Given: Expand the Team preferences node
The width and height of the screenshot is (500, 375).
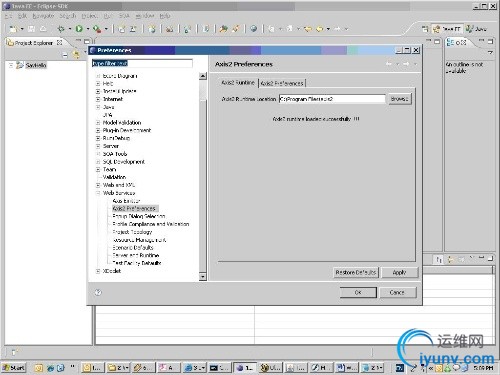Looking at the screenshot, I should coord(98,169).
